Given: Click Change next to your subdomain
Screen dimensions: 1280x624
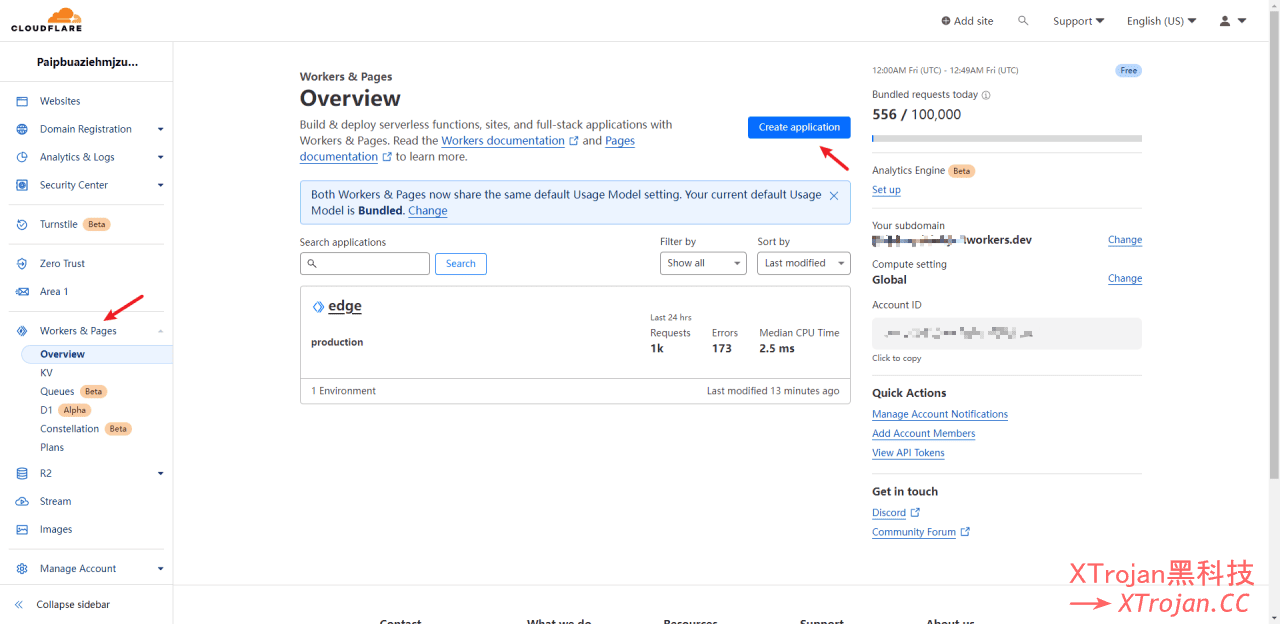Looking at the screenshot, I should (1125, 240).
